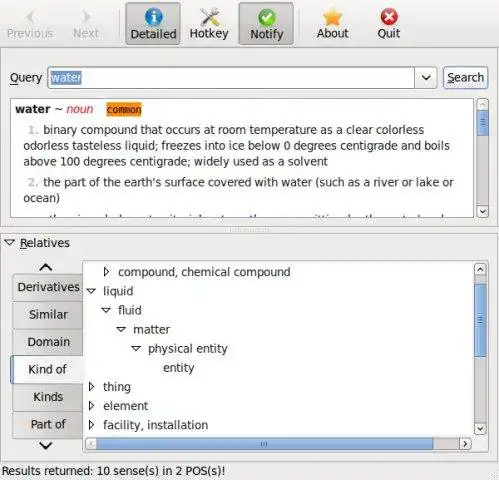This screenshot has width=499, height=480.
Task: Switch to the Similar tab
Action: tap(48, 314)
